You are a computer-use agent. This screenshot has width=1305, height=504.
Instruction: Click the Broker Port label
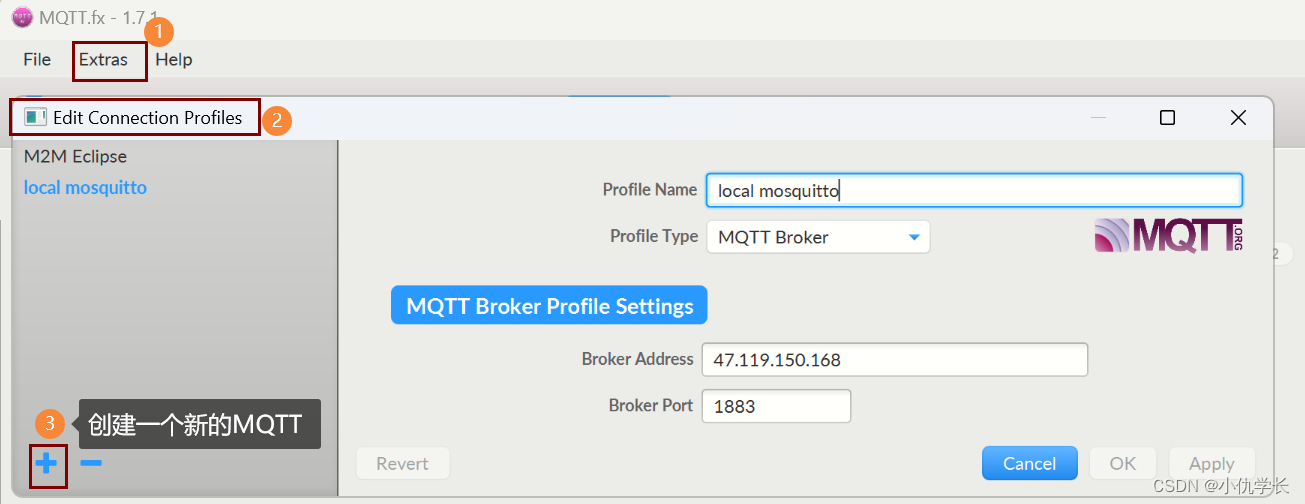point(651,405)
